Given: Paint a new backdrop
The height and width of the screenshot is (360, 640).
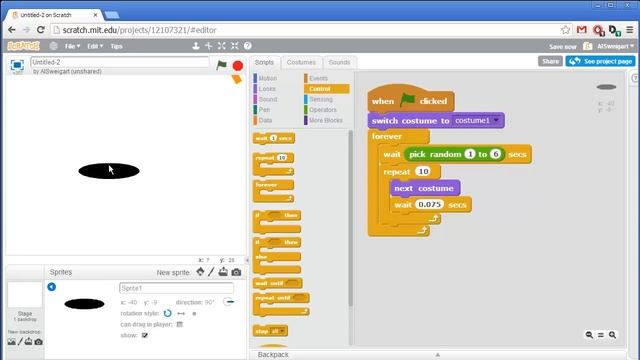Looking at the screenshot, I should tap(20, 342).
